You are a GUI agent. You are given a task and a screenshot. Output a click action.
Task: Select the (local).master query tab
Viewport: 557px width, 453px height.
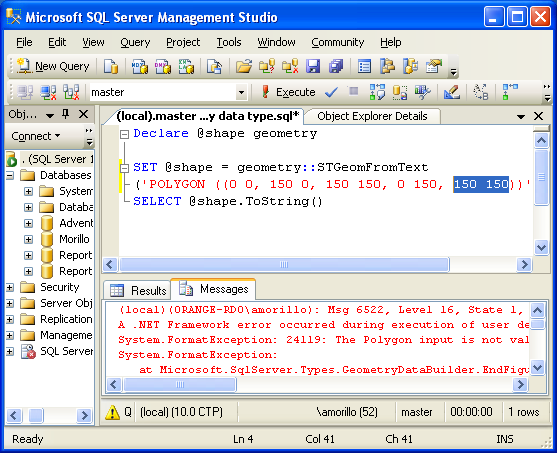coord(208,116)
